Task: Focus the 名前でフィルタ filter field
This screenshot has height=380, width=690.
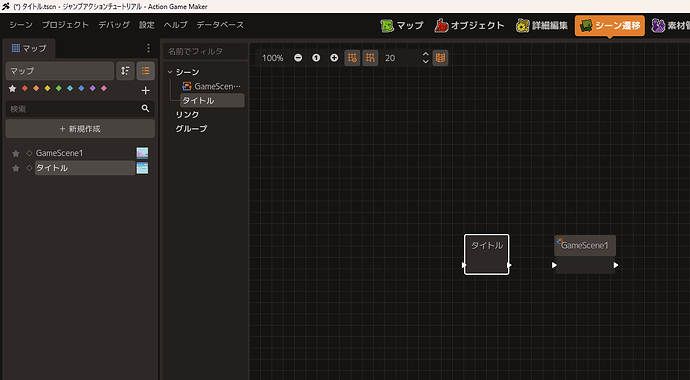Action: tap(206, 51)
